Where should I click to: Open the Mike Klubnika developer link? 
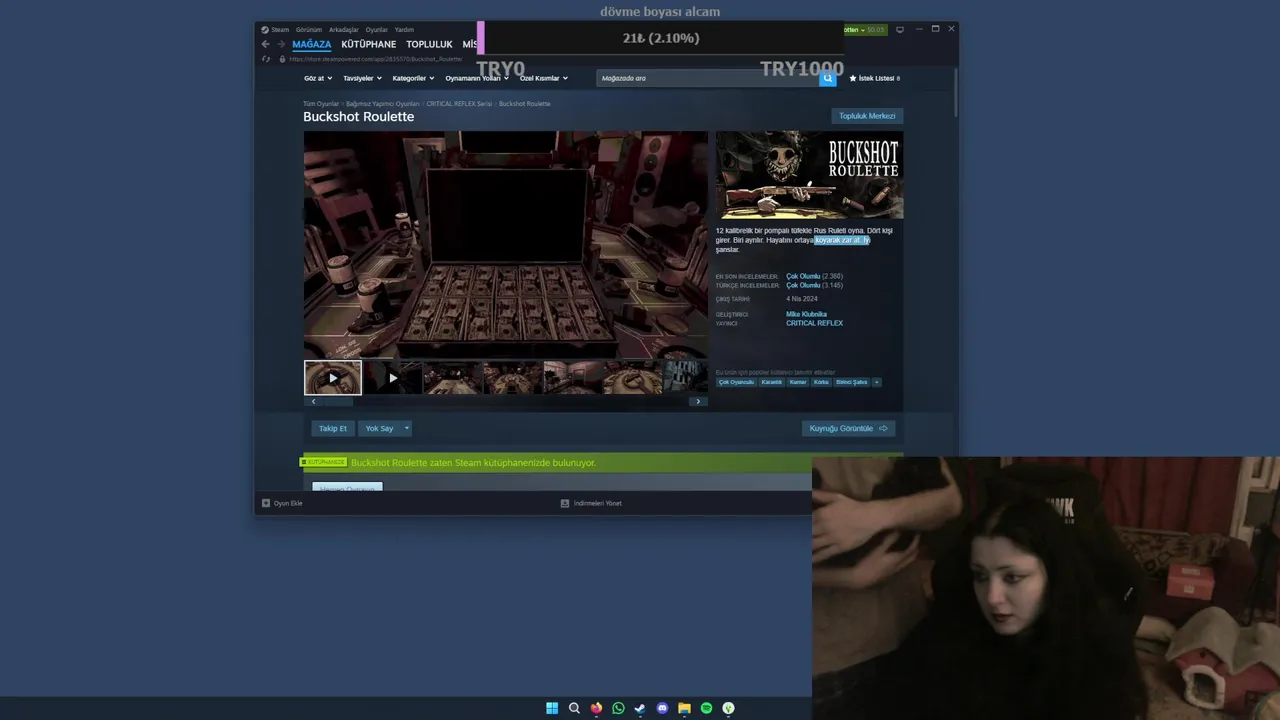click(806, 314)
